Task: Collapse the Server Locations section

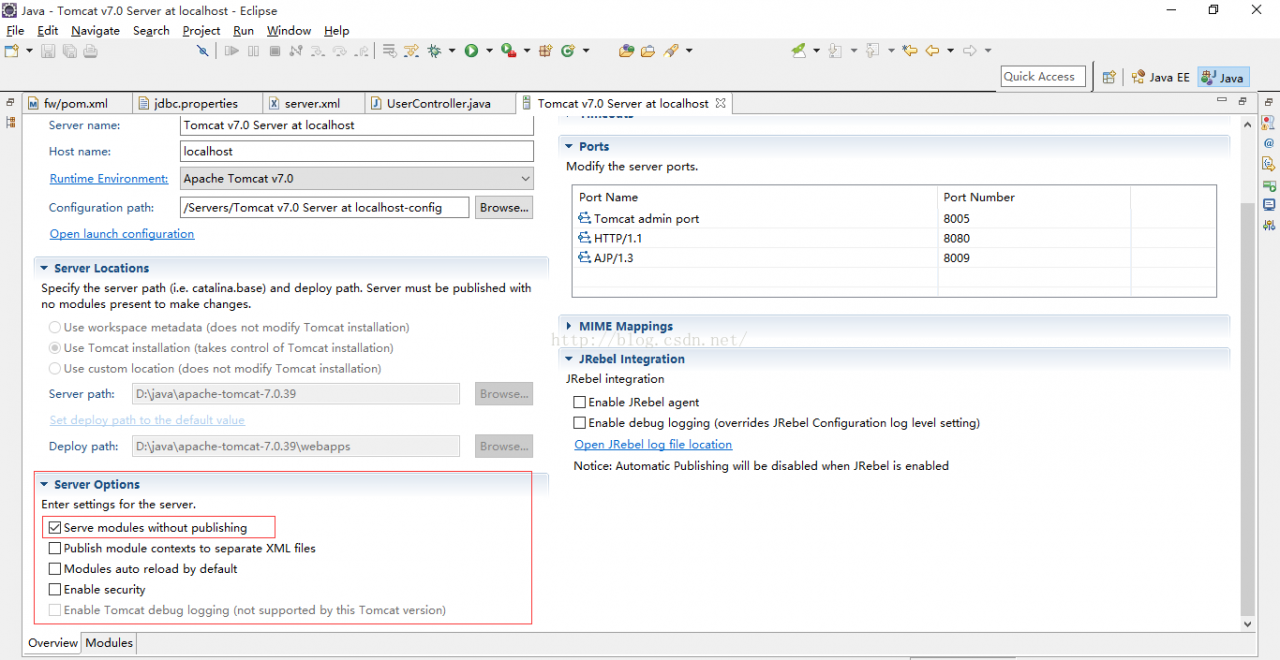Action: pyautogui.click(x=44, y=268)
